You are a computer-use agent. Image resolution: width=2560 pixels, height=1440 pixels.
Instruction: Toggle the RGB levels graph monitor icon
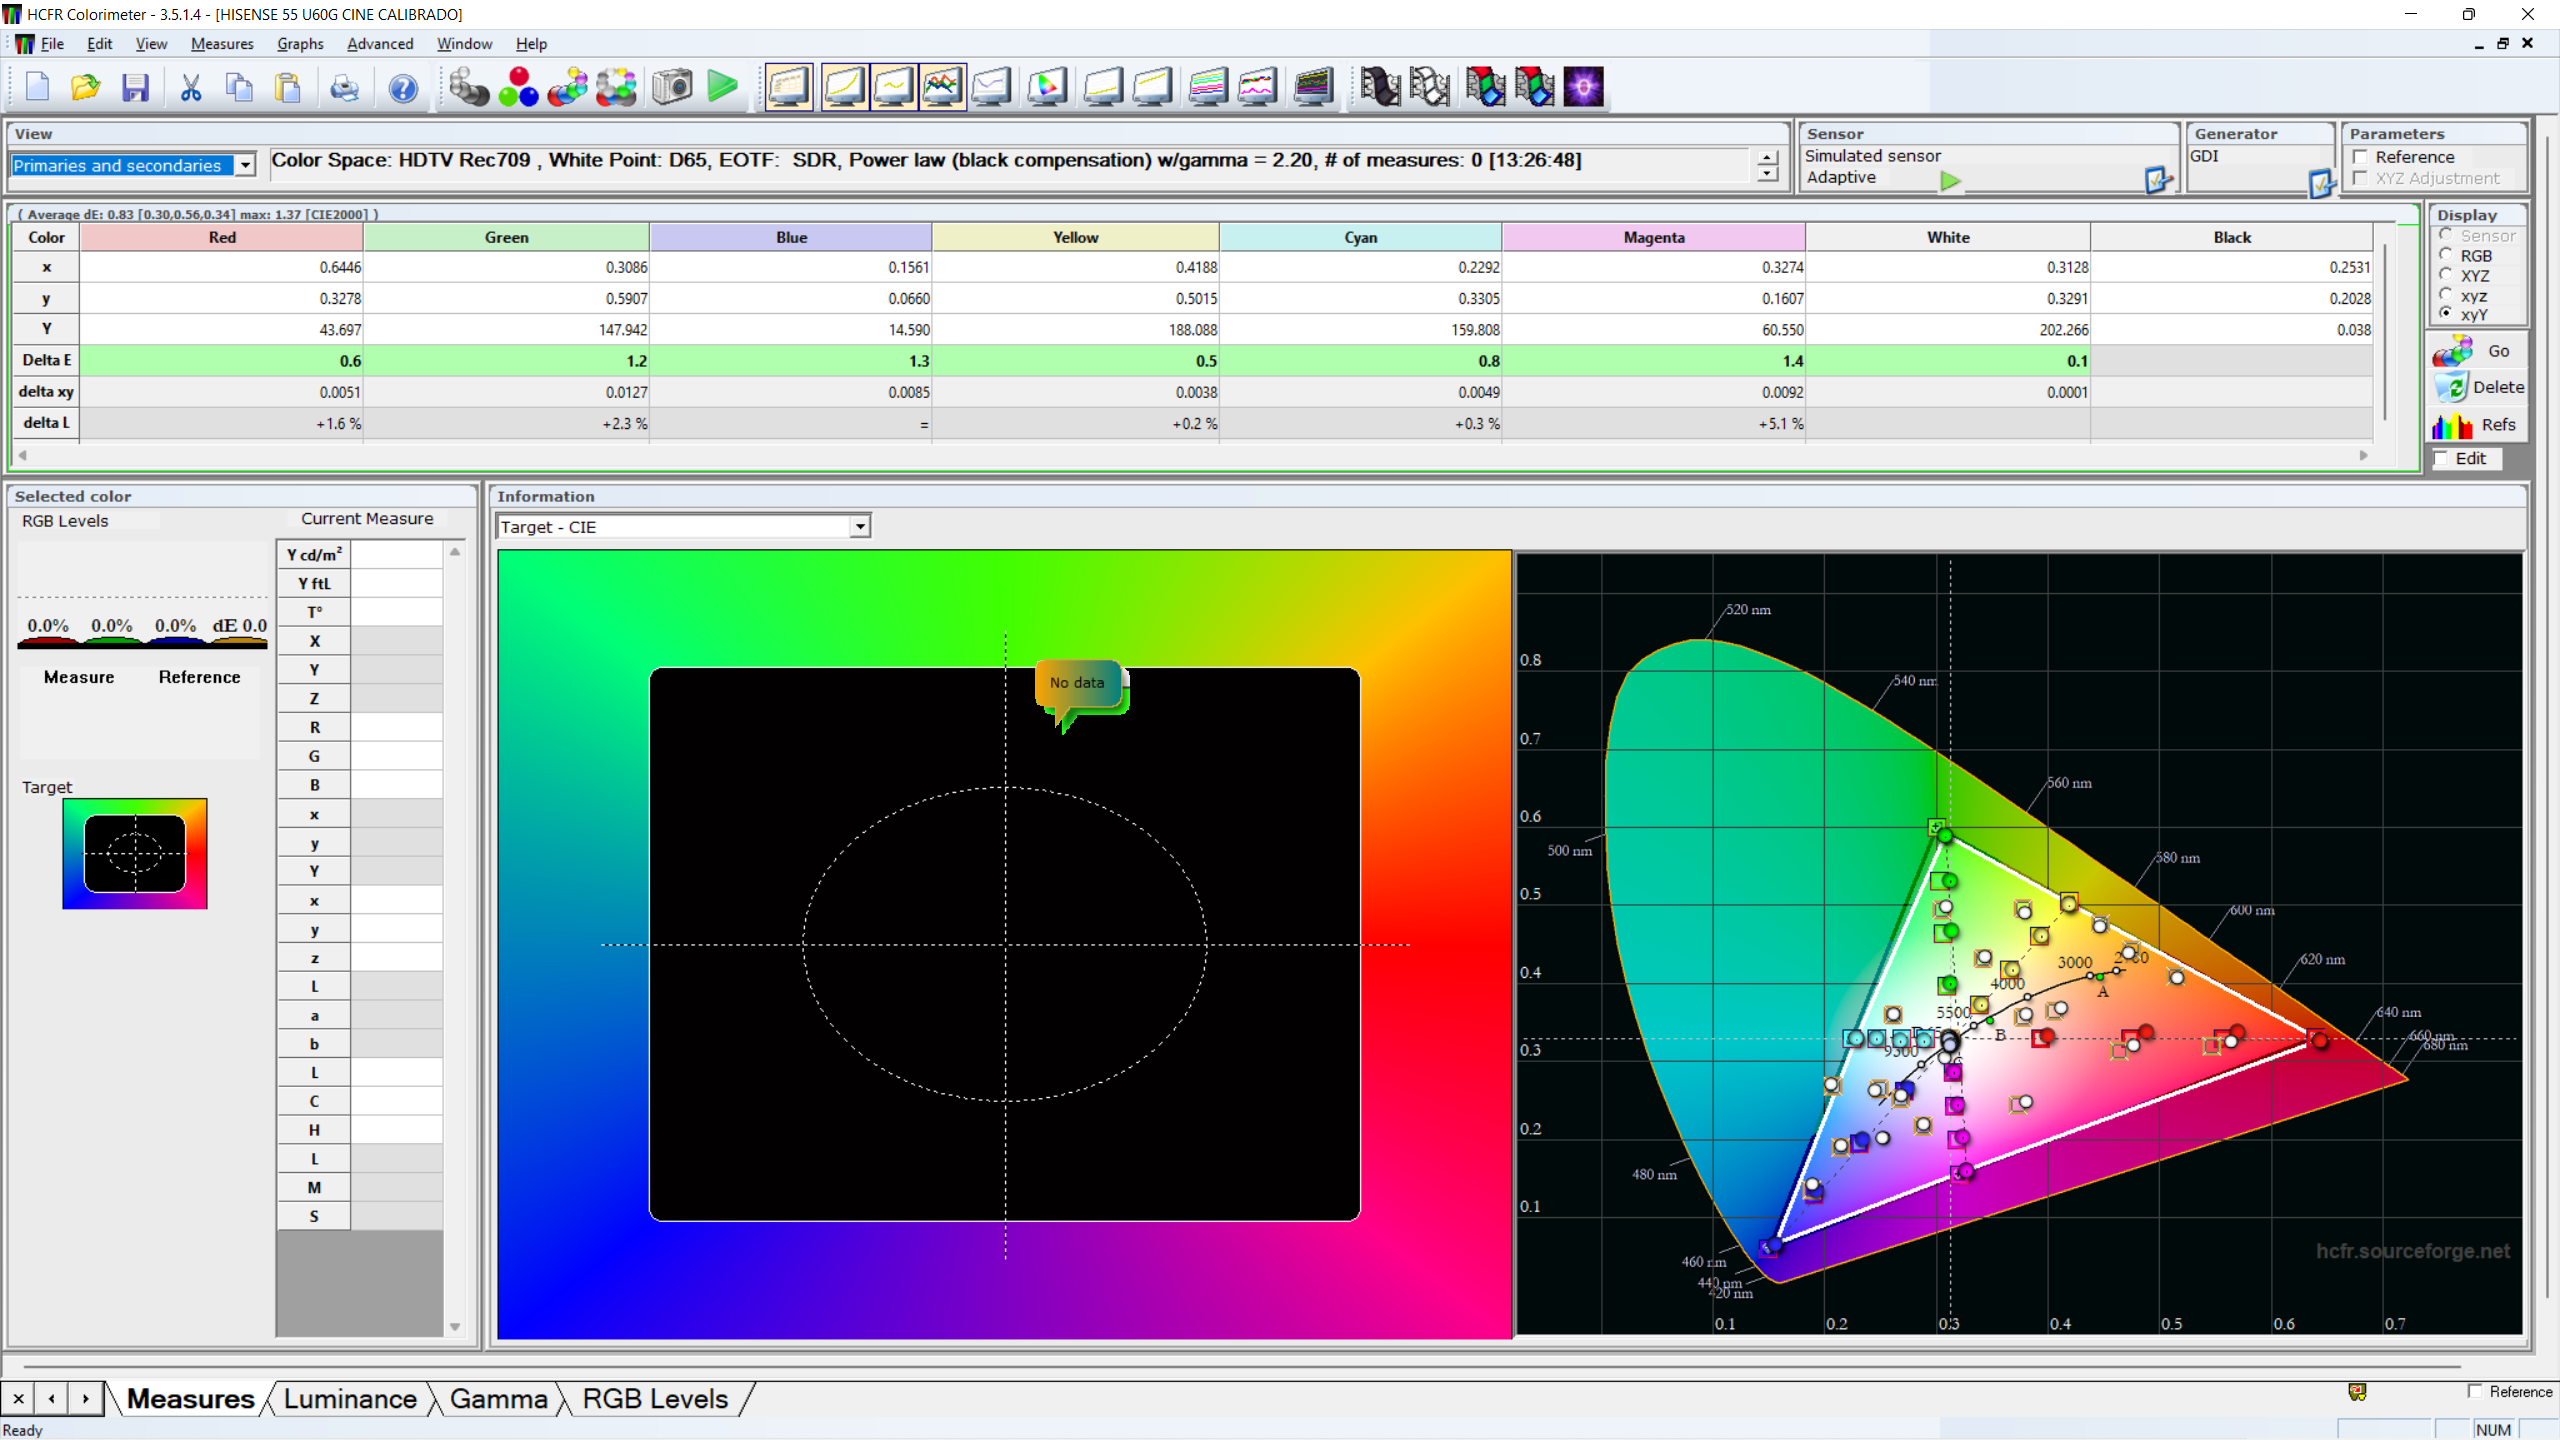943,87
